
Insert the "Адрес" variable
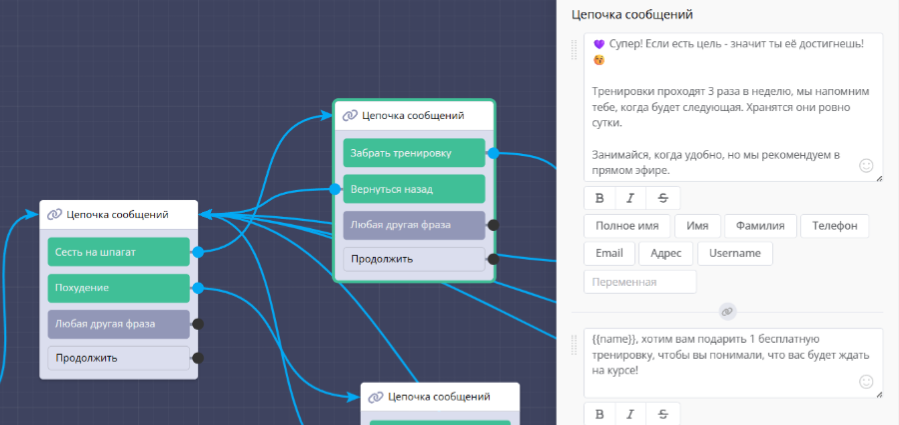coord(666,254)
